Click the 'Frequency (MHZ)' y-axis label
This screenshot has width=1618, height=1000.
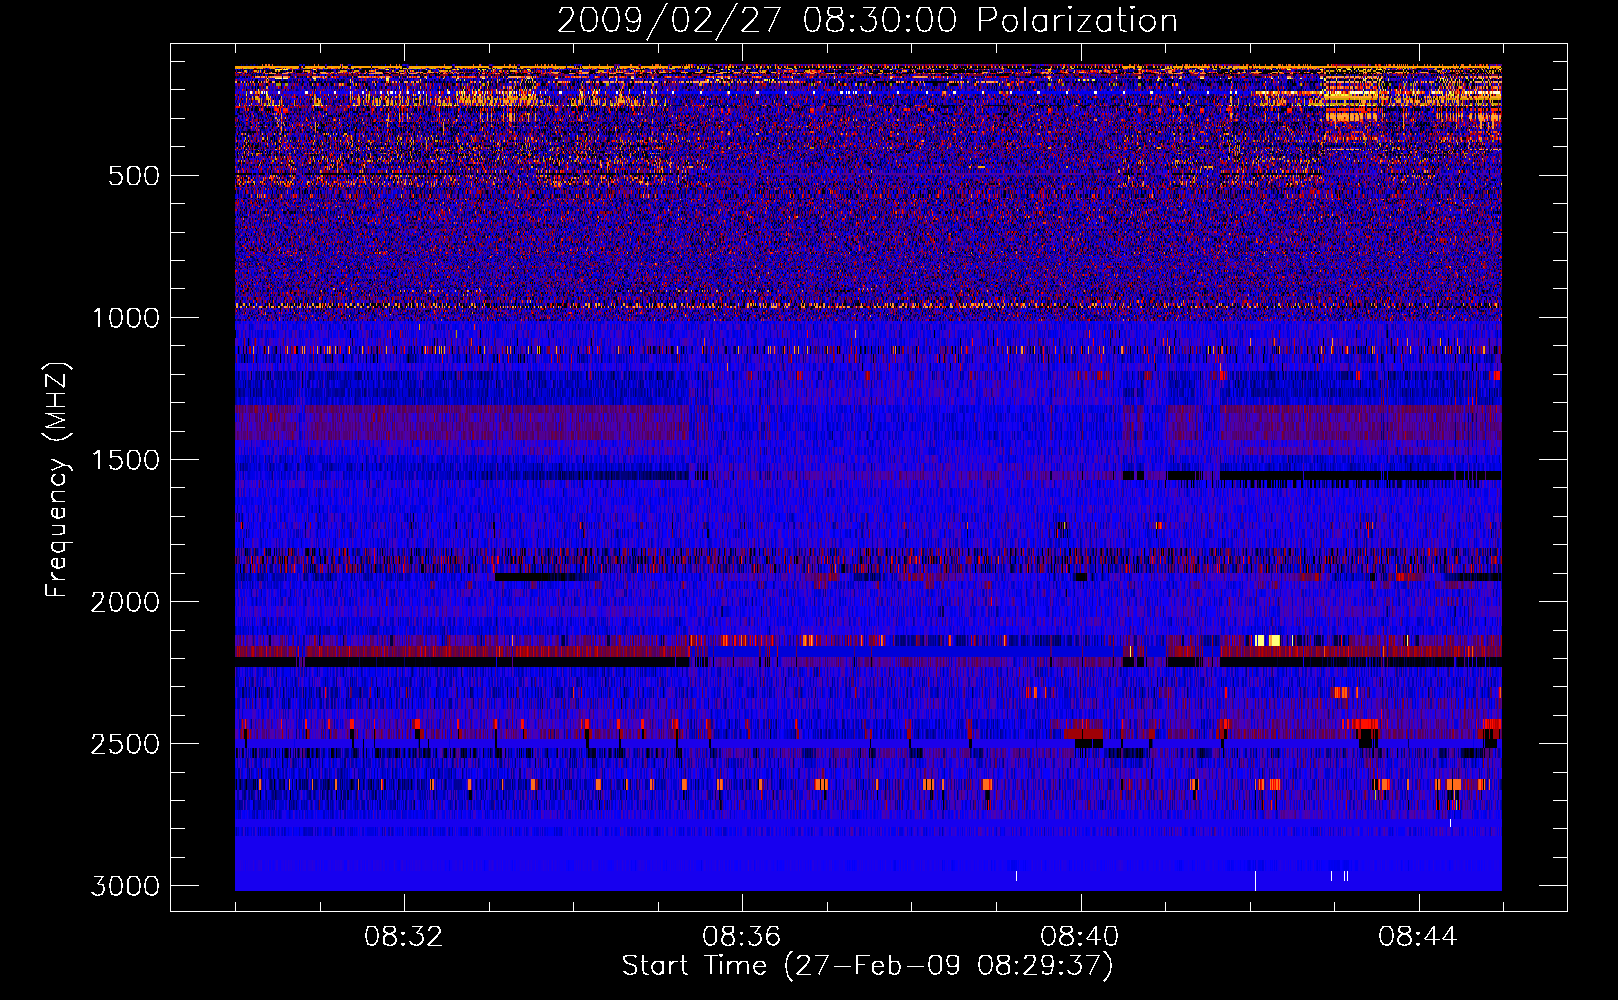(58, 480)
